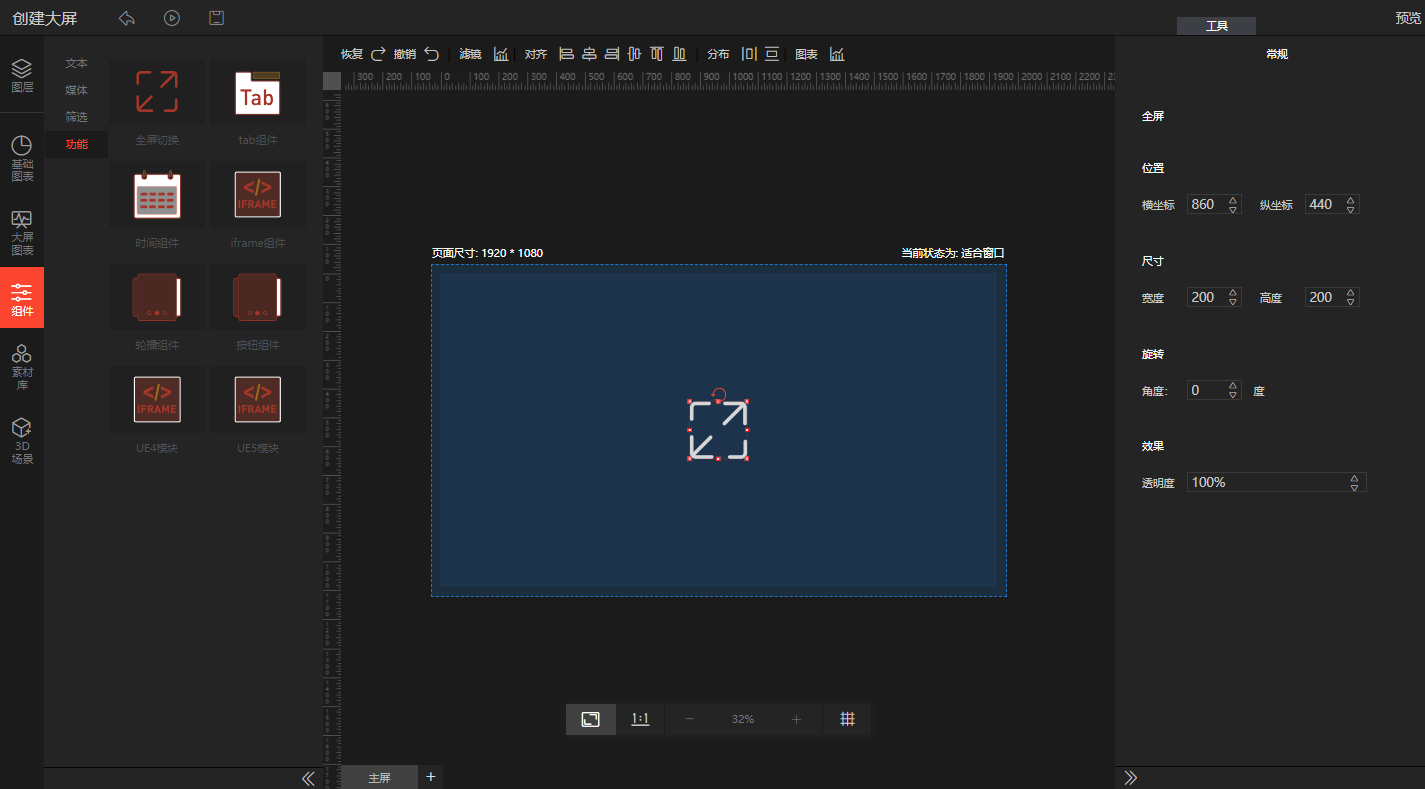The image size is (1425, 789).
Task: Click the align horizontal center icon
Action: tap(589, 54)
